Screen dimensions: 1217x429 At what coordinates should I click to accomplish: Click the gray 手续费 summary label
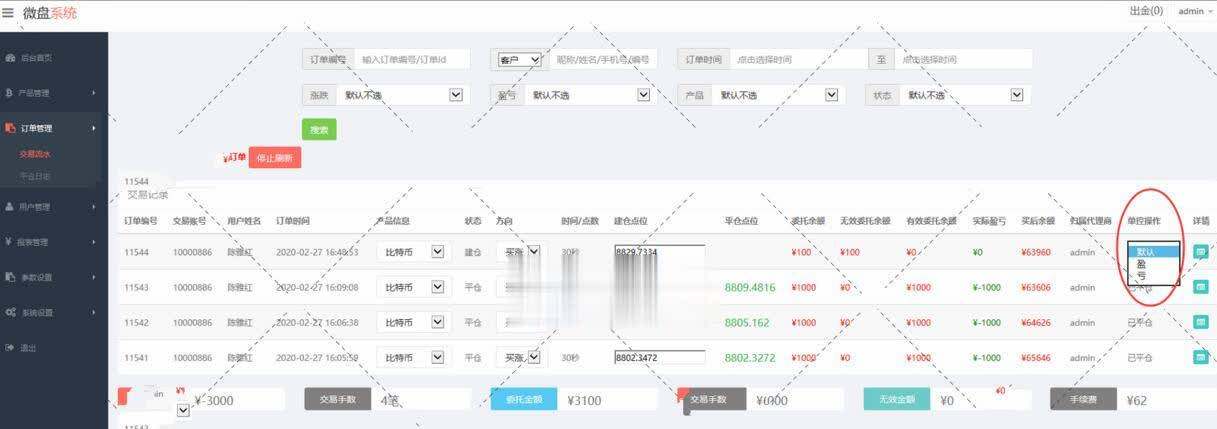(1083, 399)
